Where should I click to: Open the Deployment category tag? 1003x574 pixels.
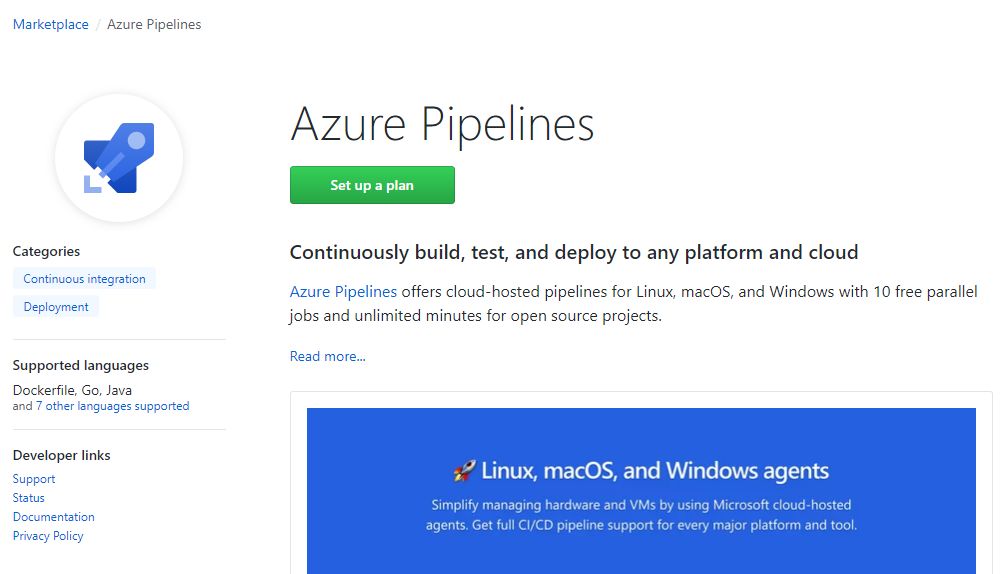tap(56, 307)
